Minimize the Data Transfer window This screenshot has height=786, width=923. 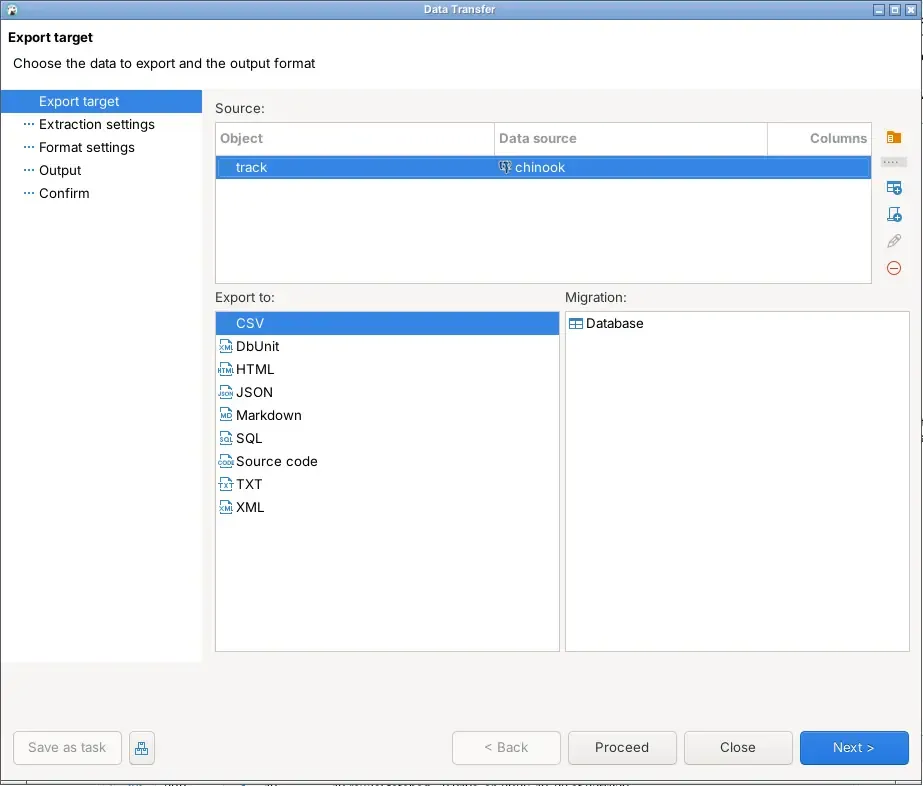pos(879,9)
